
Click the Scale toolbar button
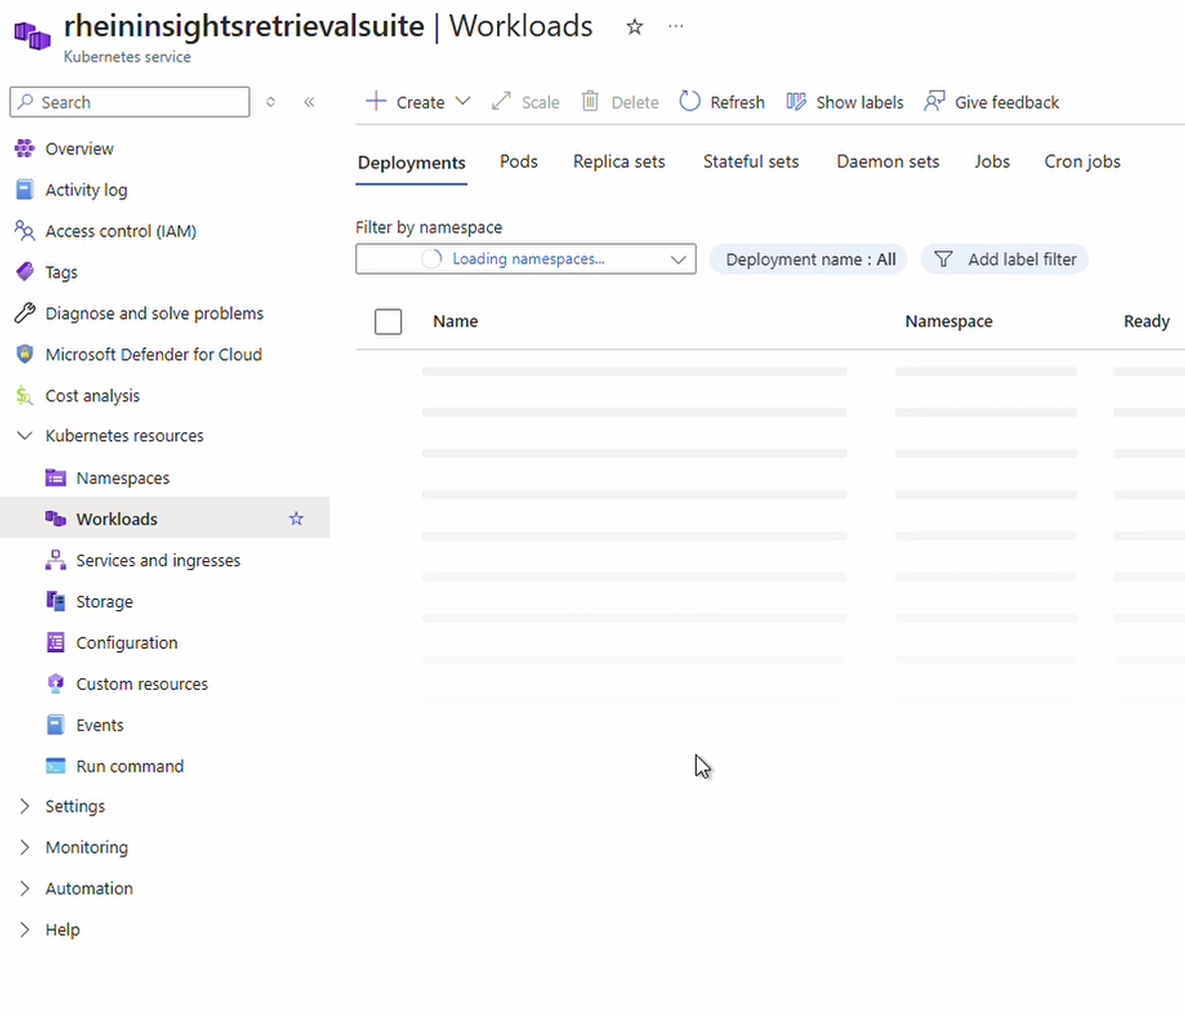(x=526, y=102)
